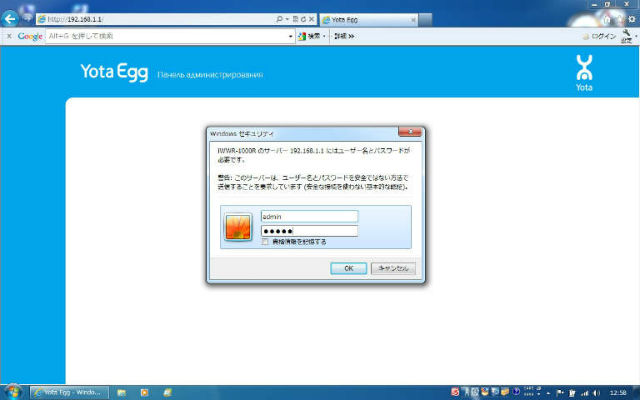Click the Cancel button in the dialog
The width and height of the screenshot is (640, 400).
click(392, 268)
